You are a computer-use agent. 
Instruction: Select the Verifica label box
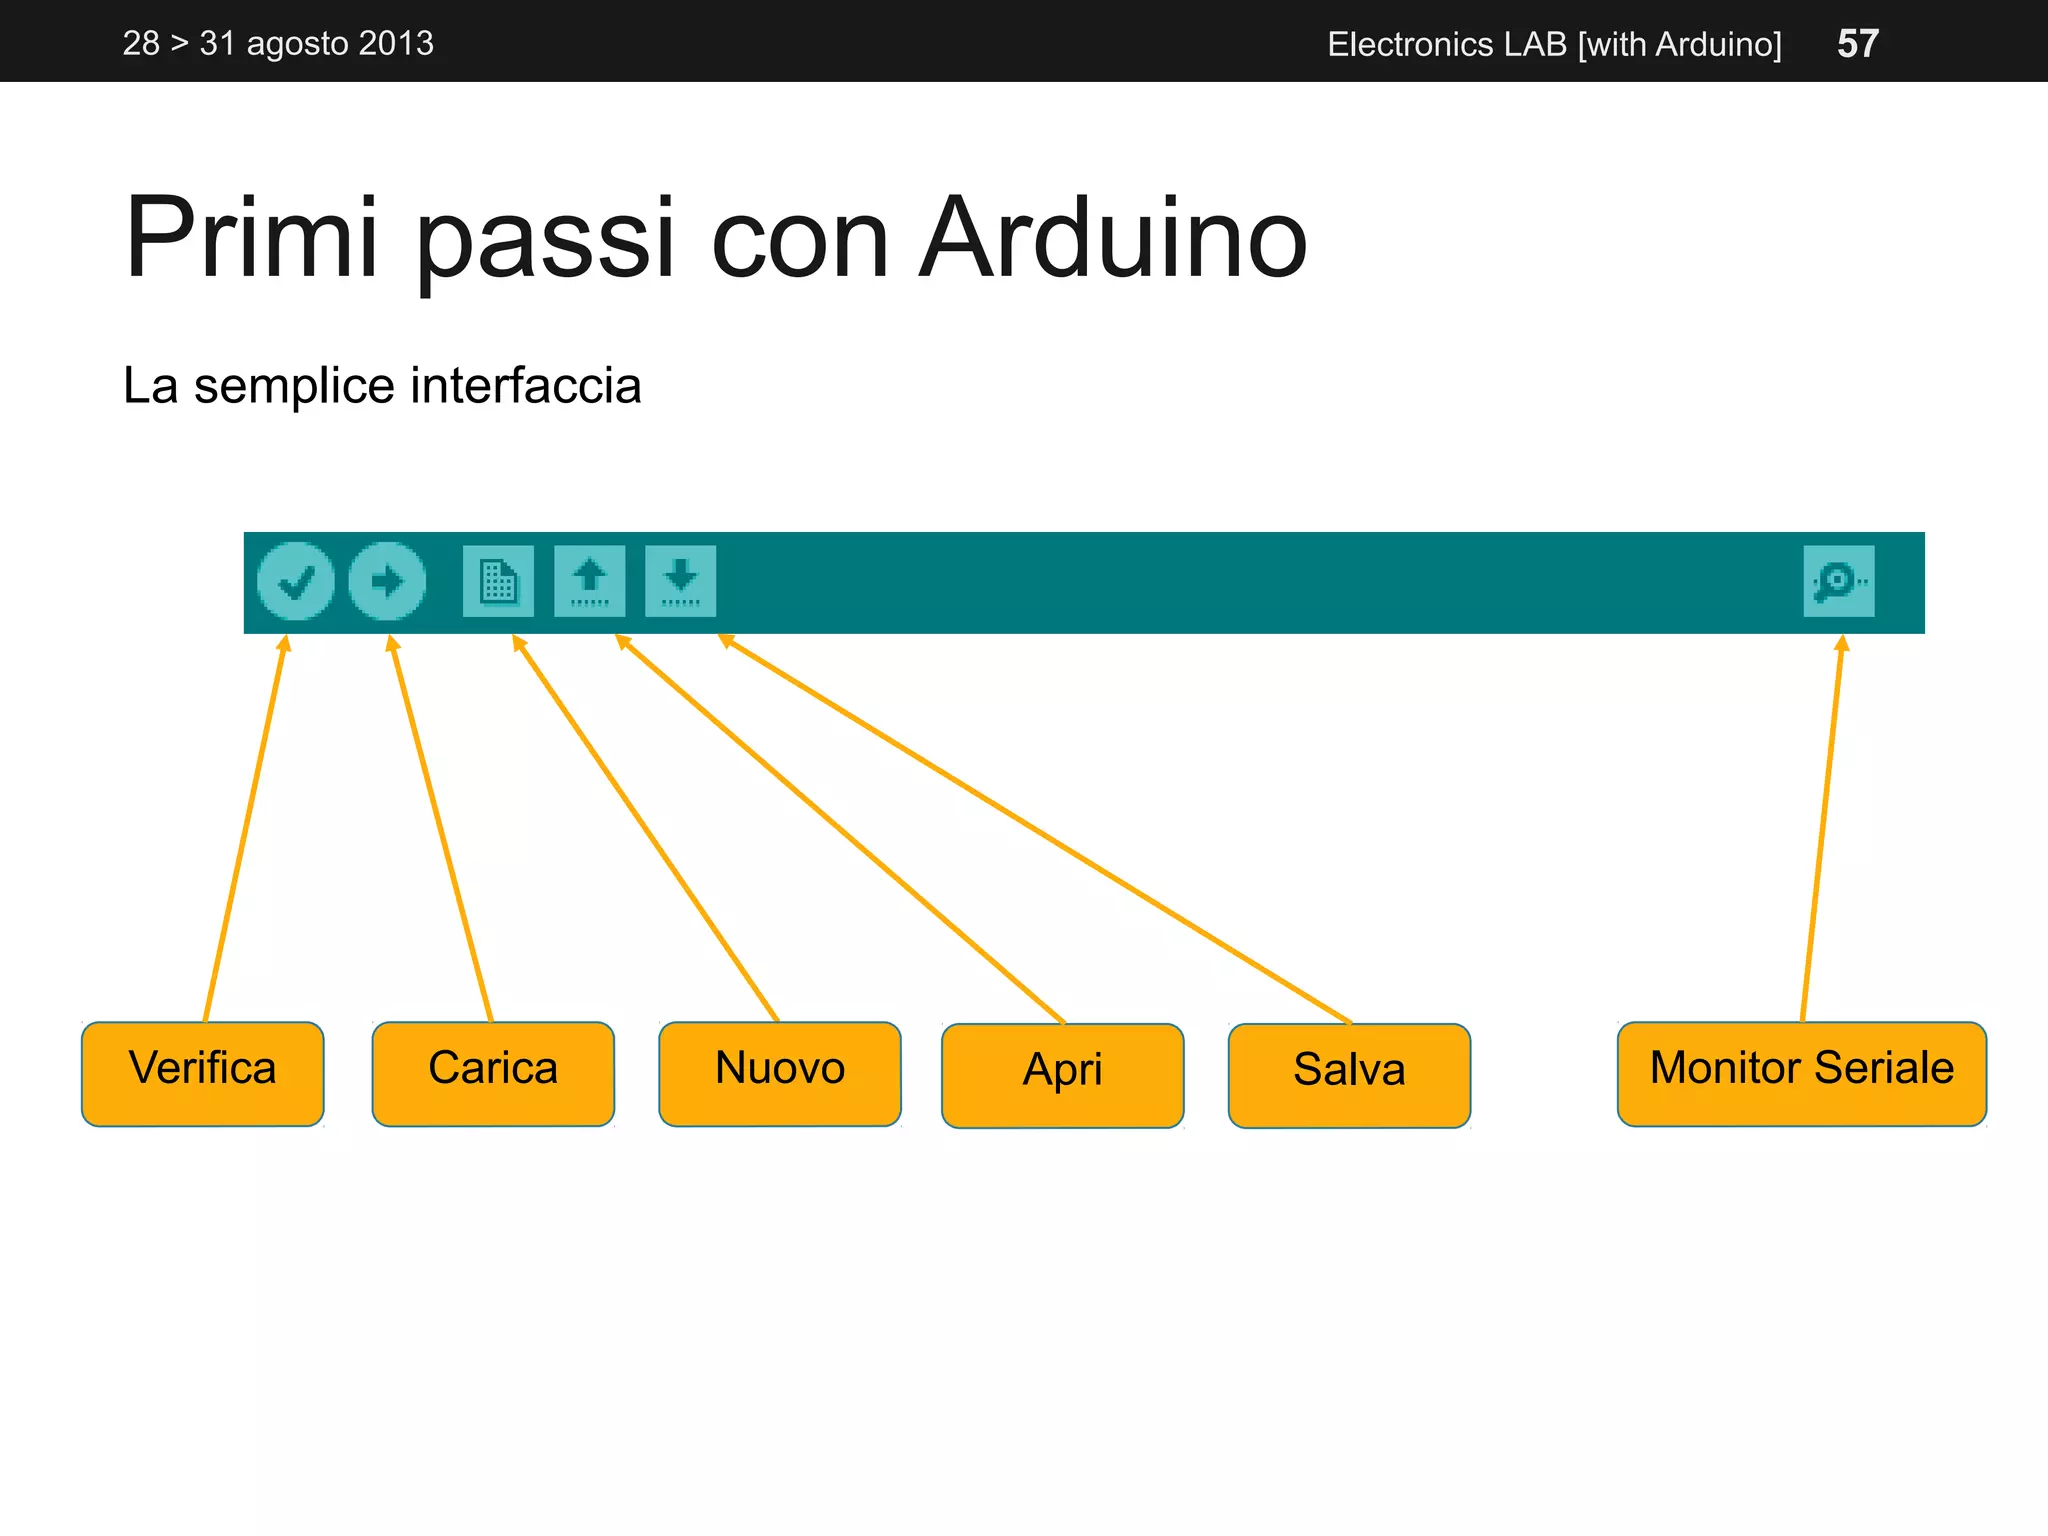[203, 1074]
